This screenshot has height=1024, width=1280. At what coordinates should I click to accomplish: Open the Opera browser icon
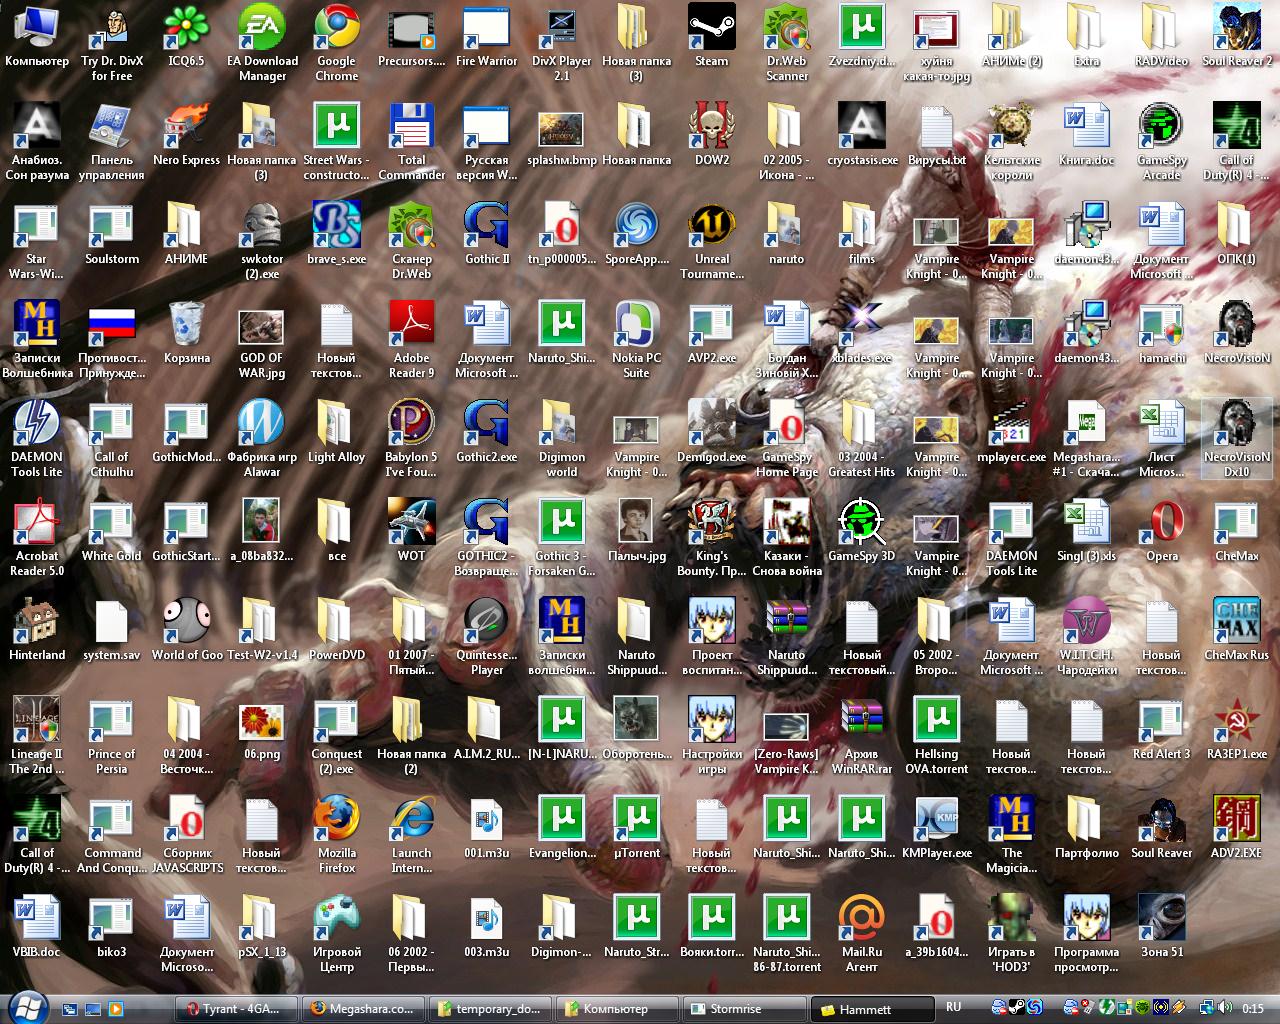point(1161,523)
